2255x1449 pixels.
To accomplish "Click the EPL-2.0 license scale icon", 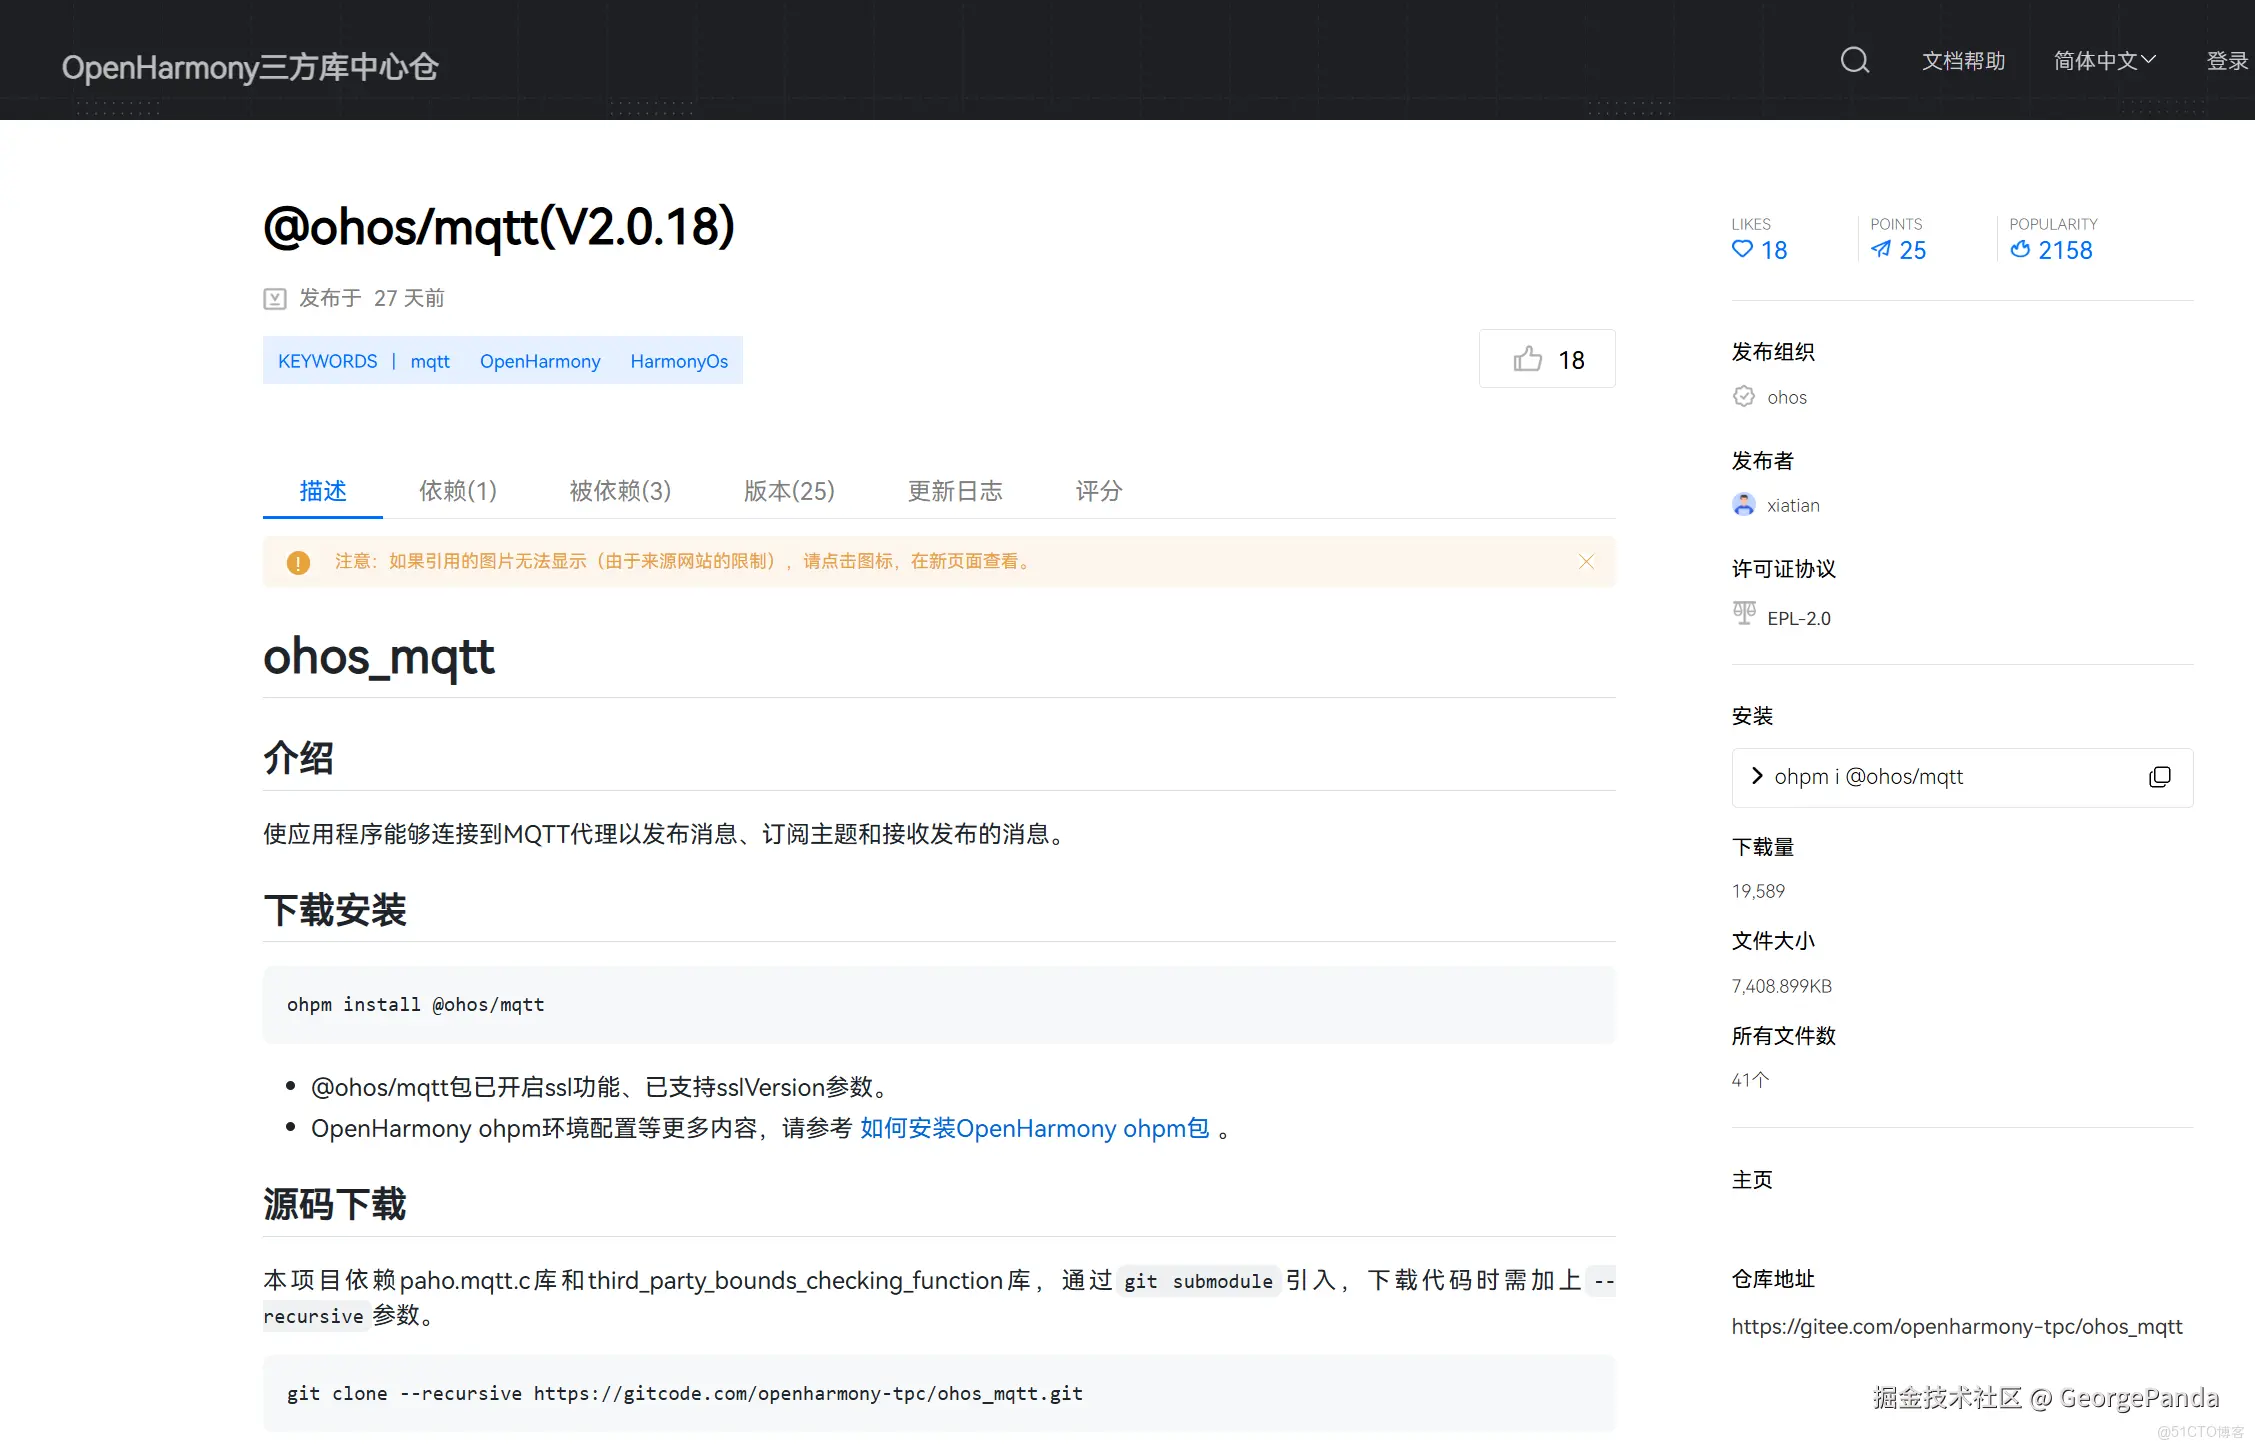I will point(1744,614).
